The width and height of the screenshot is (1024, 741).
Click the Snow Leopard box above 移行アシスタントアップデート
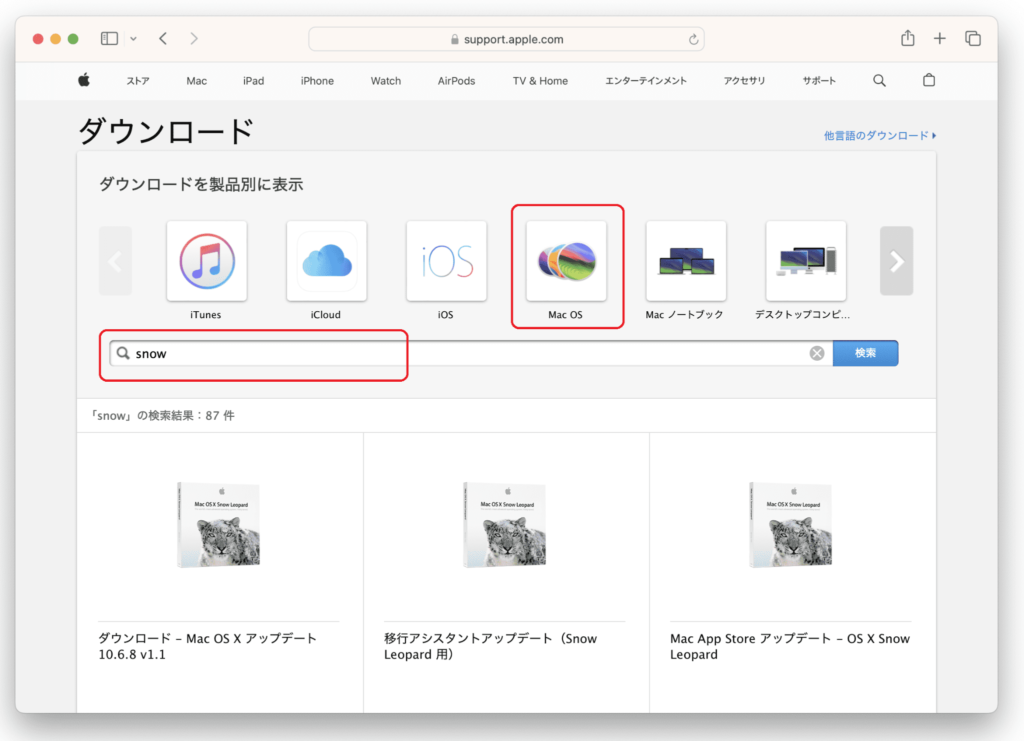505,525
